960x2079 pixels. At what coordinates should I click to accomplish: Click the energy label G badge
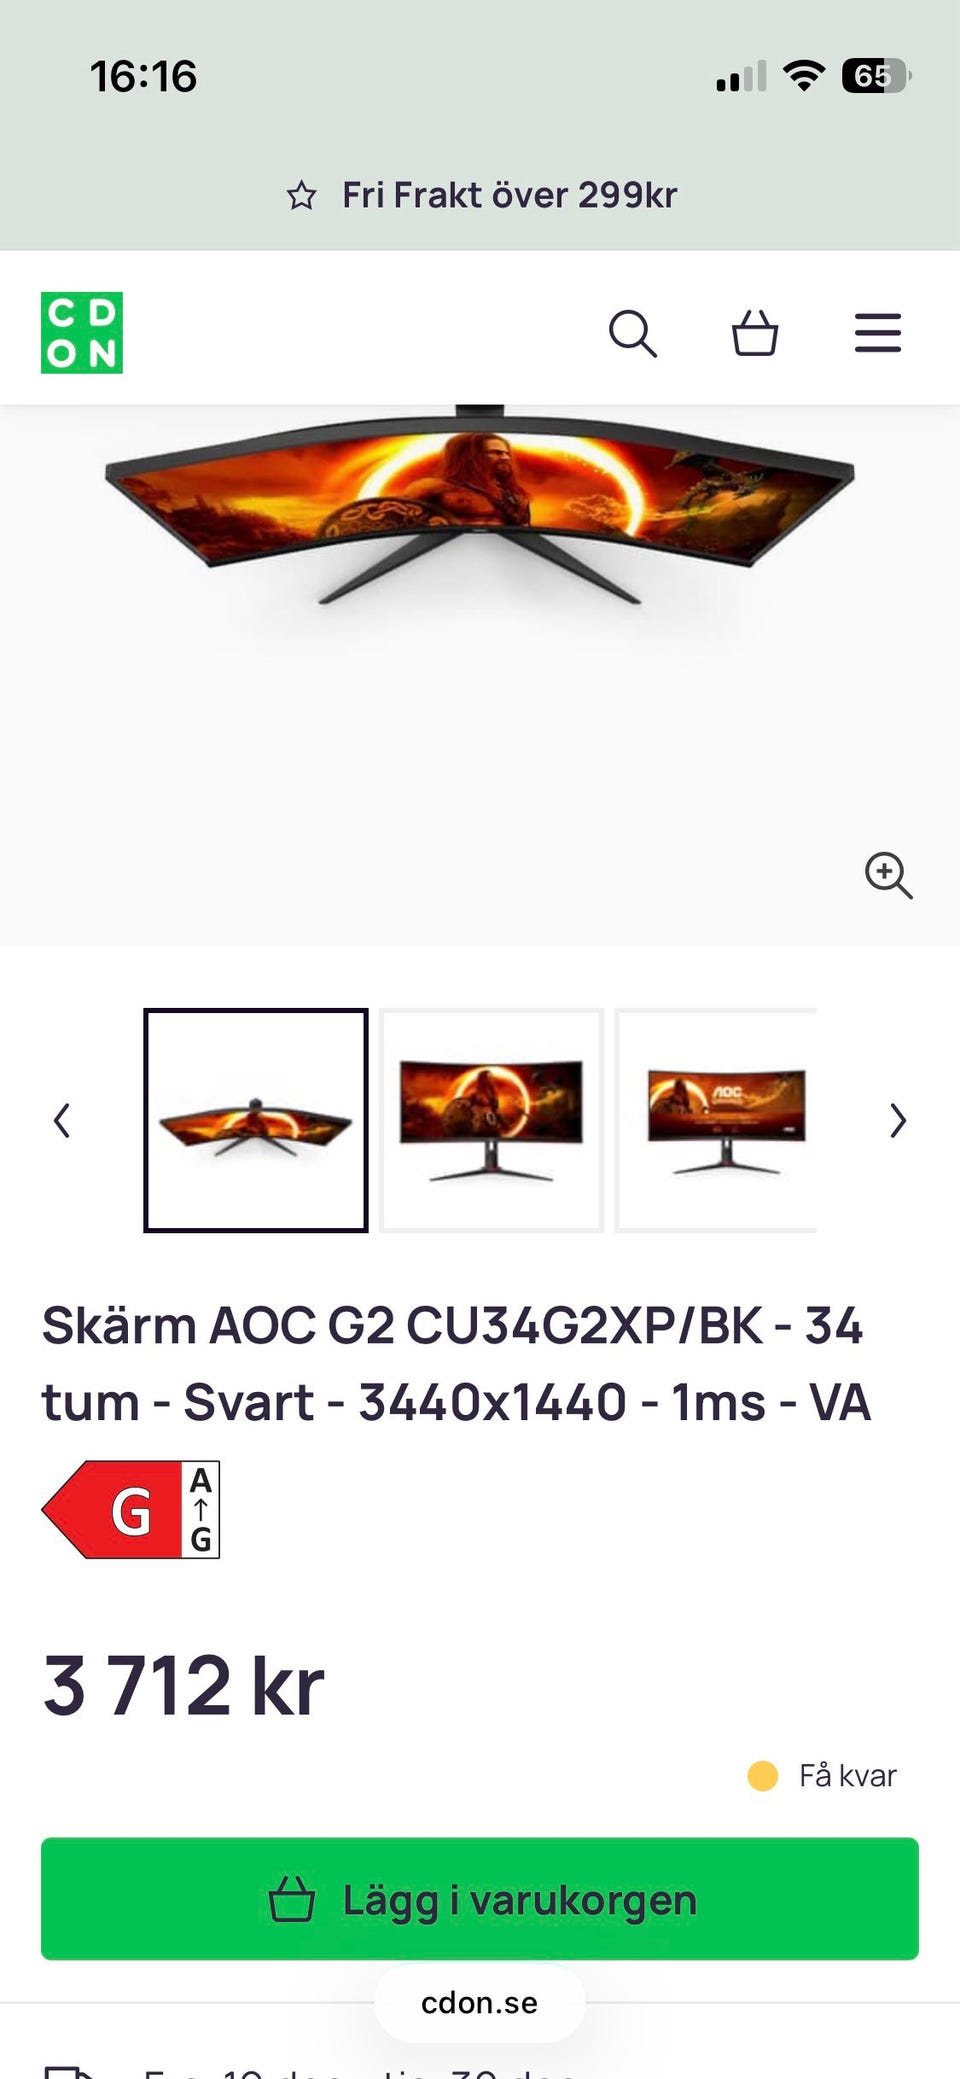(131, 1509)
